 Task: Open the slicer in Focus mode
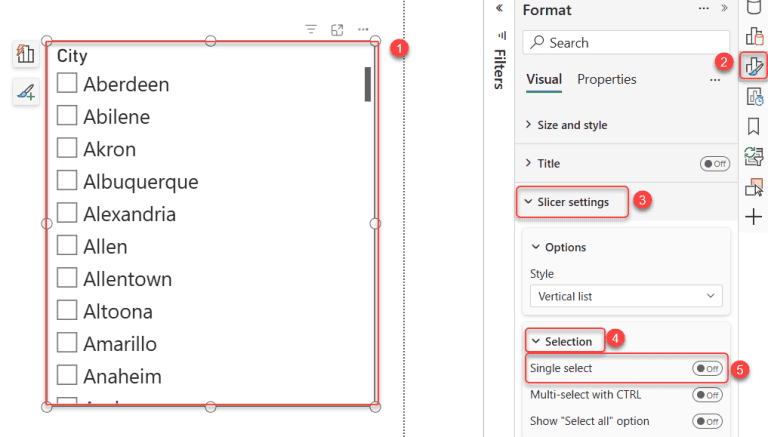click(337, 30)
